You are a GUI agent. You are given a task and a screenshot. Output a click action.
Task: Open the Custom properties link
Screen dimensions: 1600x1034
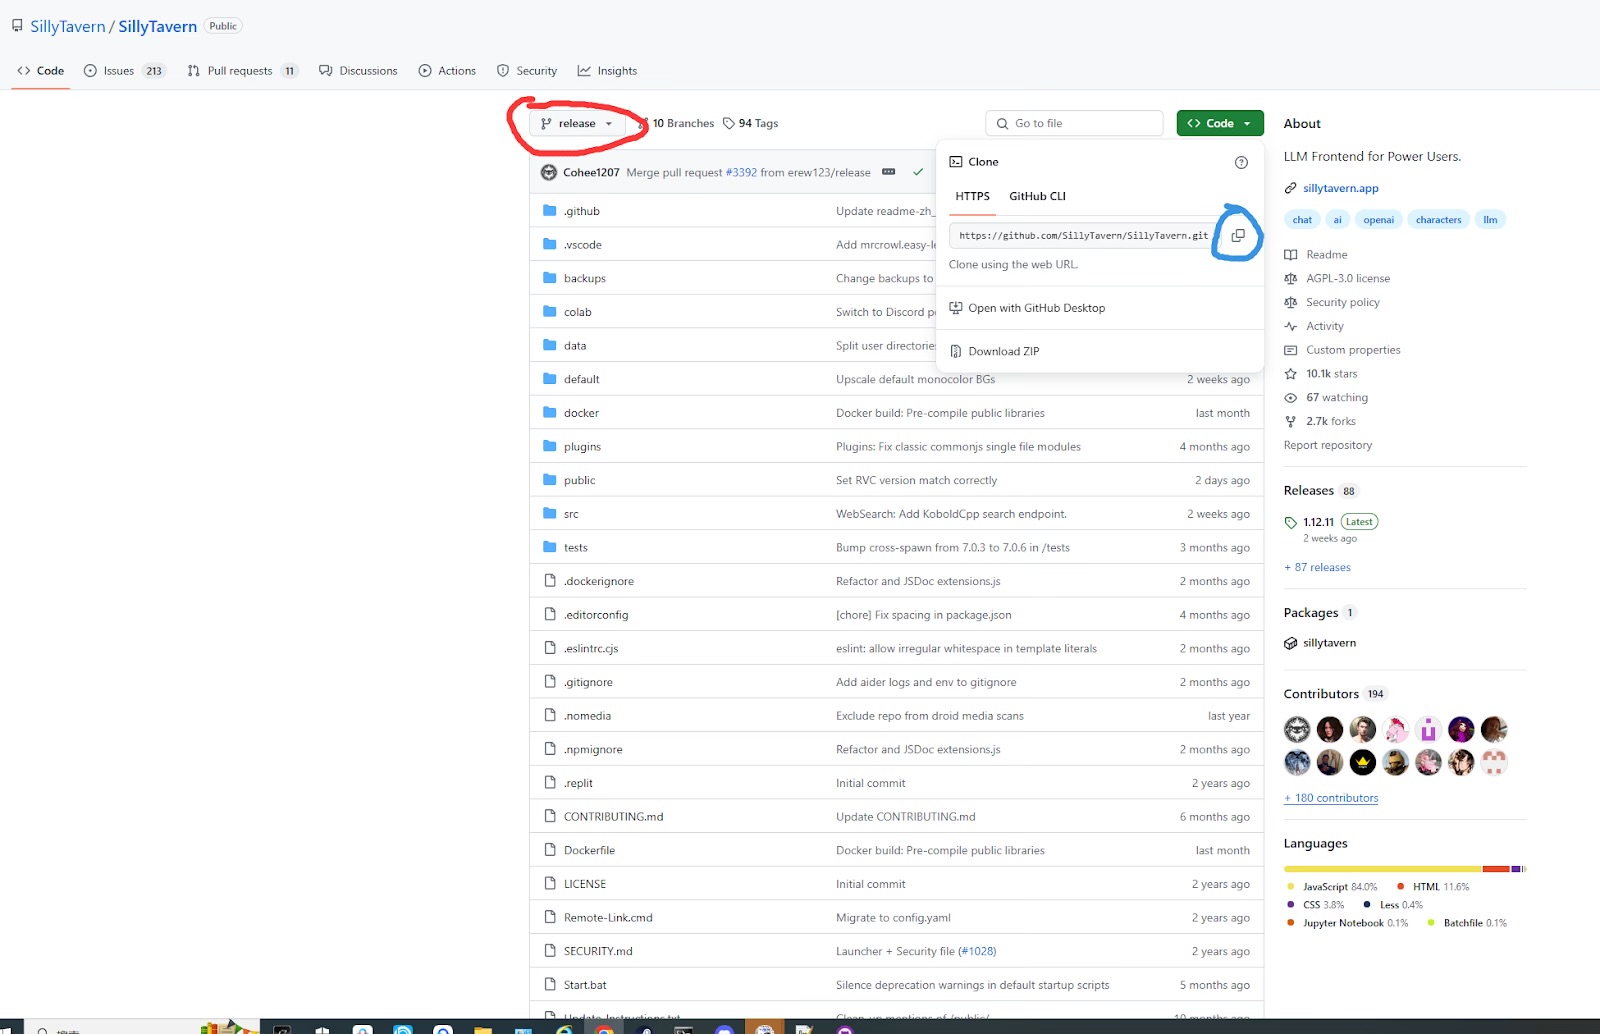point(1353,350)
